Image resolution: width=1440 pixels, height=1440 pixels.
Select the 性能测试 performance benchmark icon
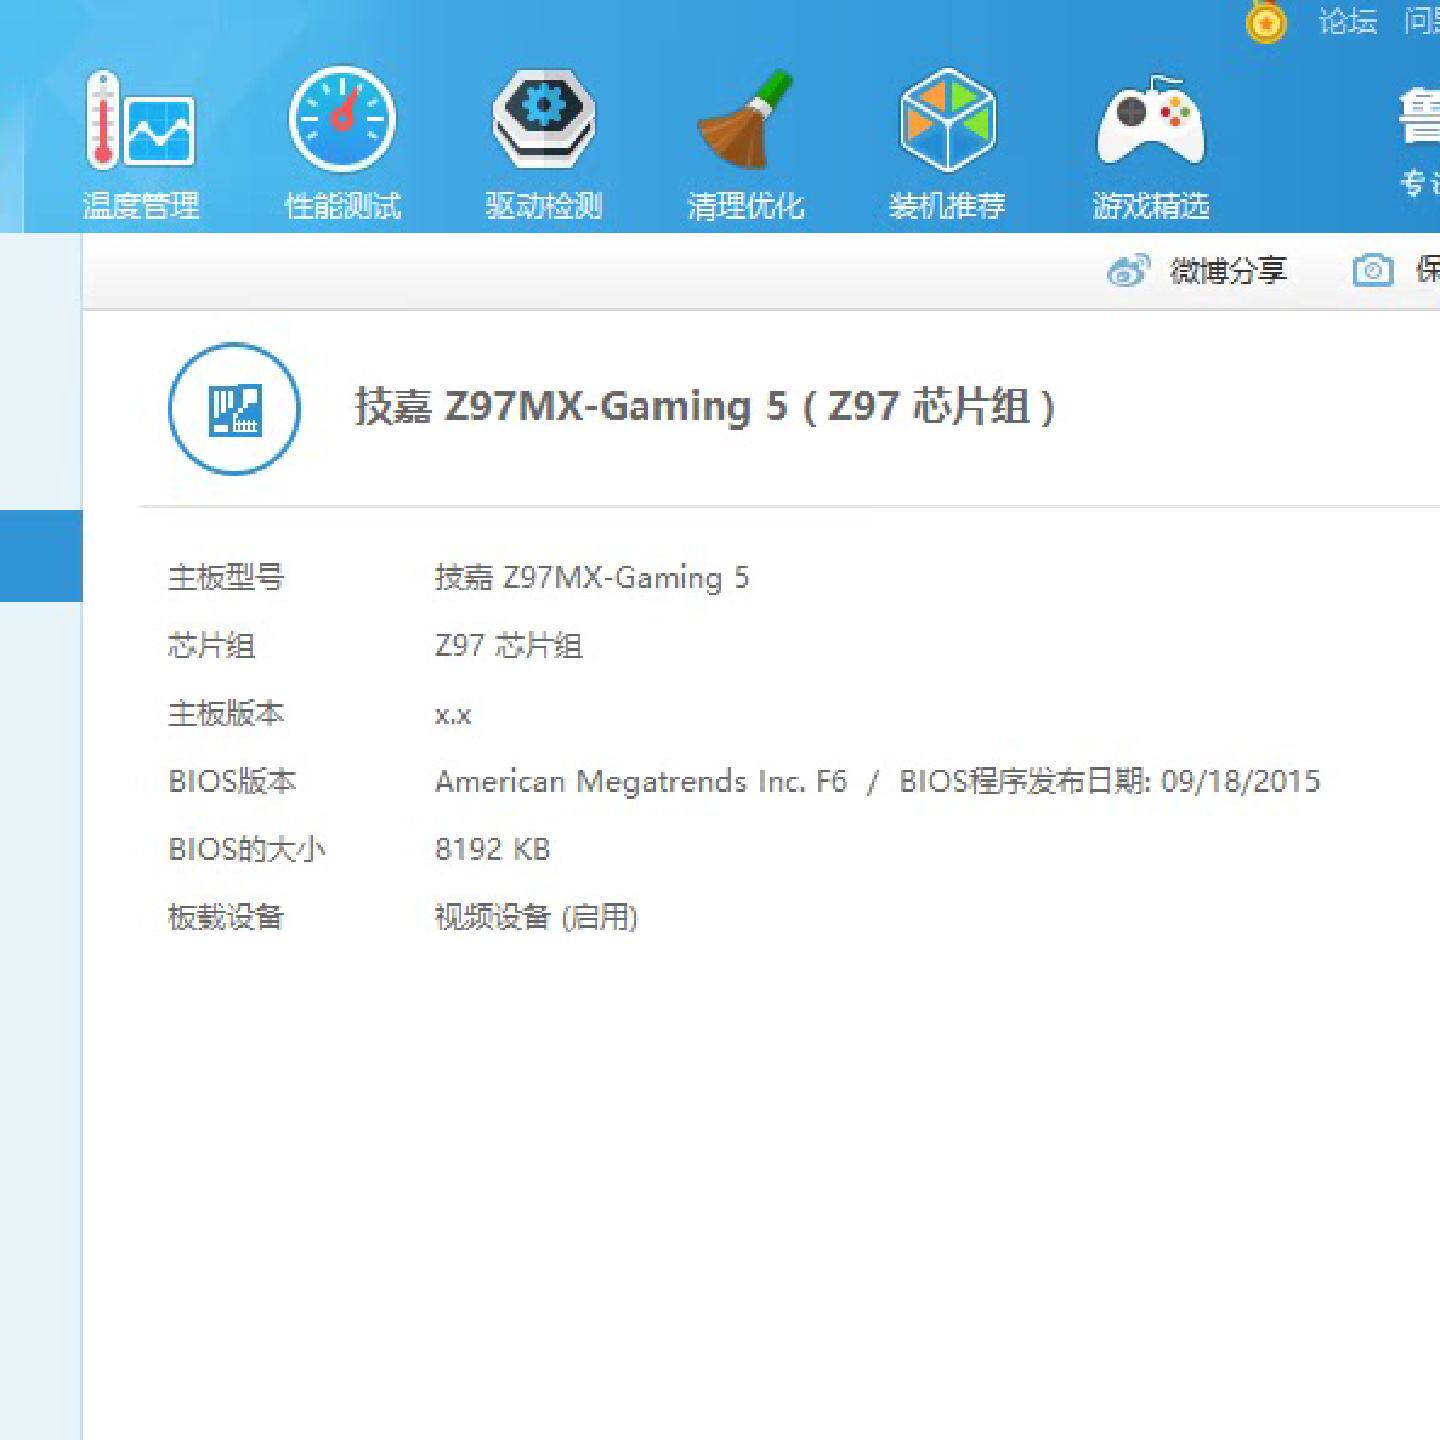pyautogui.click(x=342, y=140)
